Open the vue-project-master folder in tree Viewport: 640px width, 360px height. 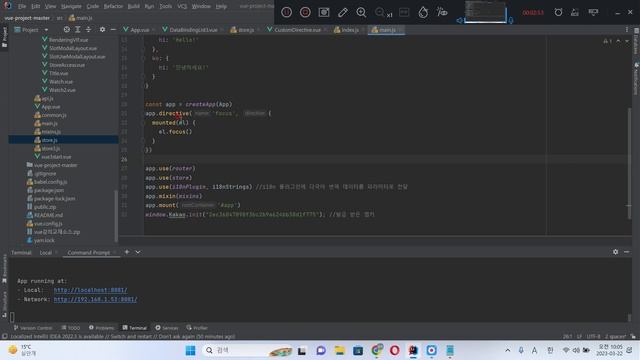click(x=56, y=165)
